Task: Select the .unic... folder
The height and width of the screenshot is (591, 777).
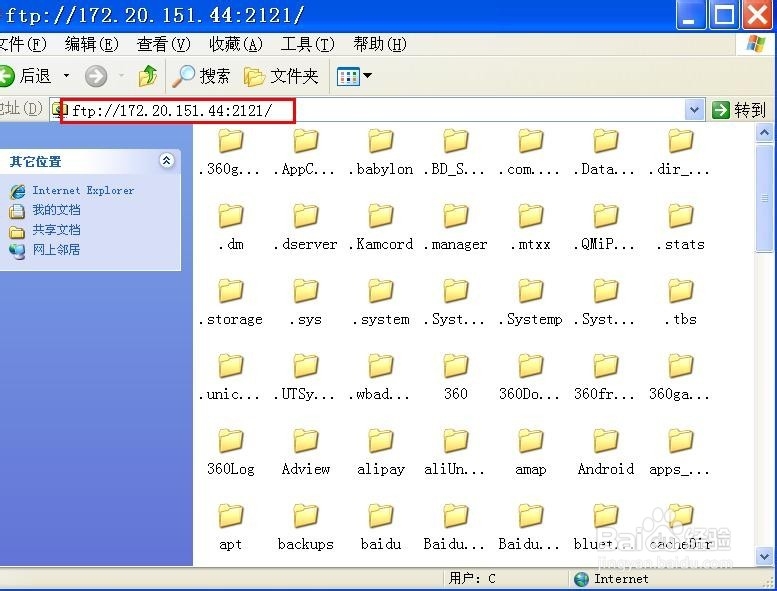Action: coord(230,376)
